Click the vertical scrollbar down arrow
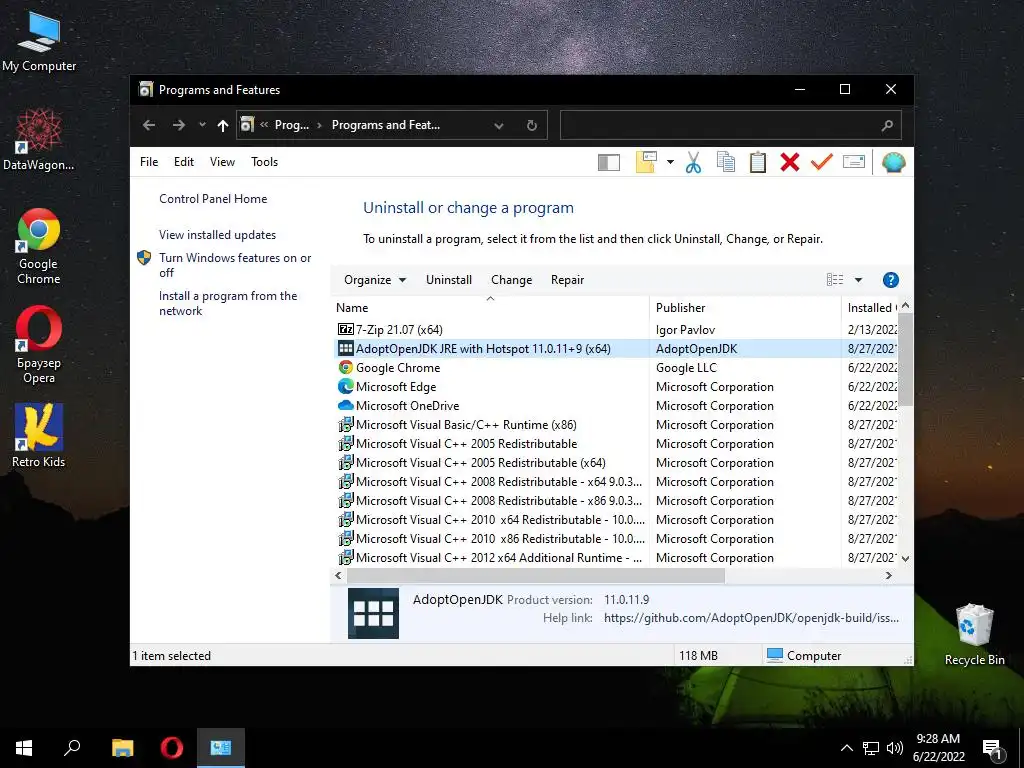This screenshot has width=1024, height=768. coord(905,558)
